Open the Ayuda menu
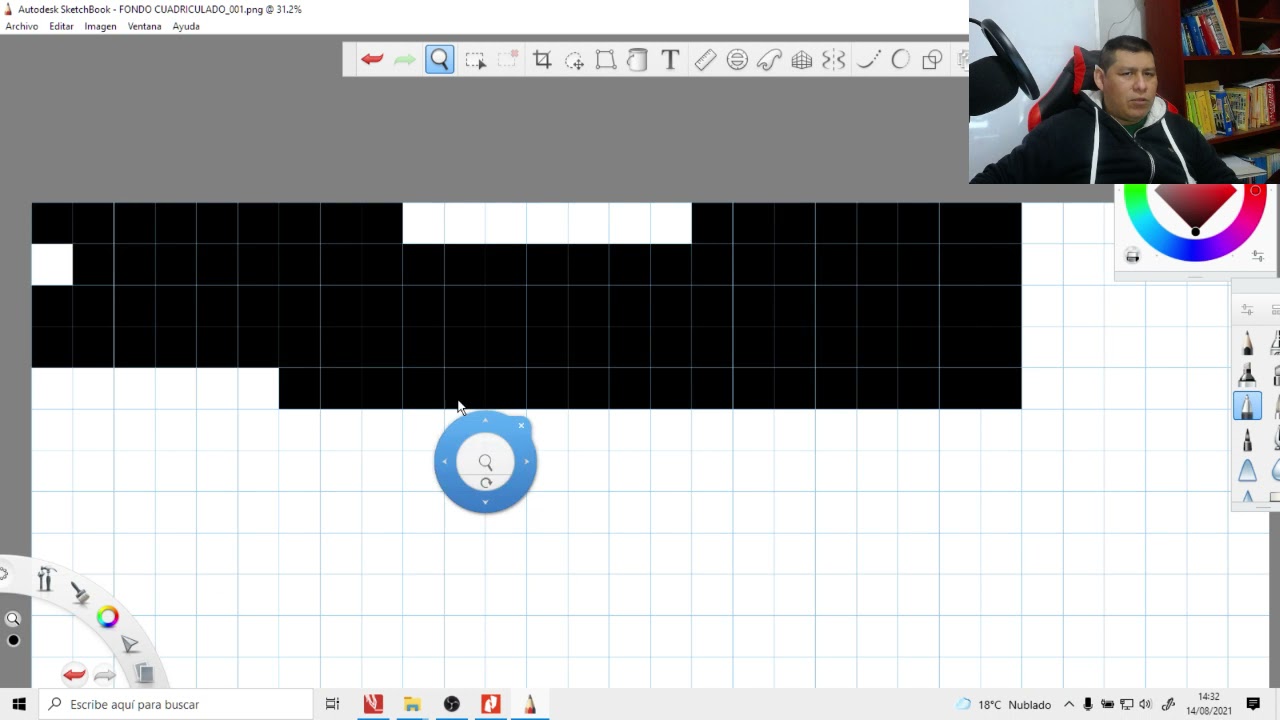The image size is (1280, 720). coord(186,26)
